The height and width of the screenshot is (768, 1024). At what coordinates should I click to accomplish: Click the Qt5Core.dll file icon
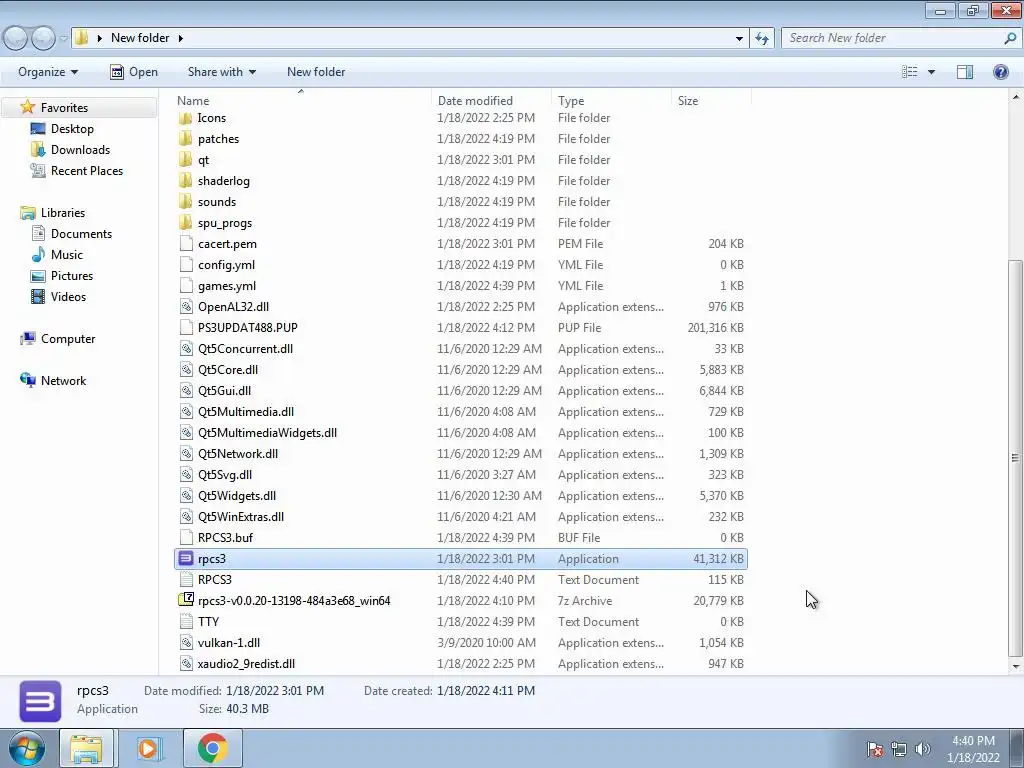(186, 370)
